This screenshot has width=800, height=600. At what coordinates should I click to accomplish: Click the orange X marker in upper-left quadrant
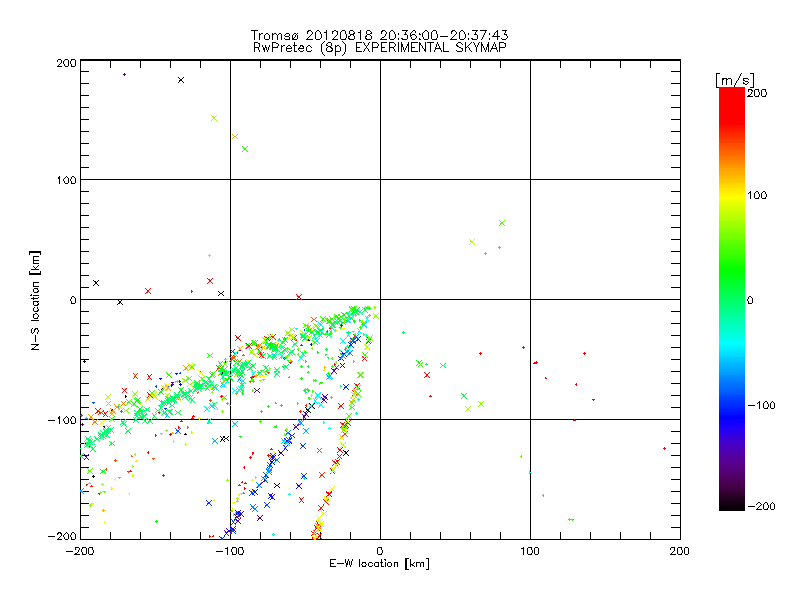coord(235,136)
